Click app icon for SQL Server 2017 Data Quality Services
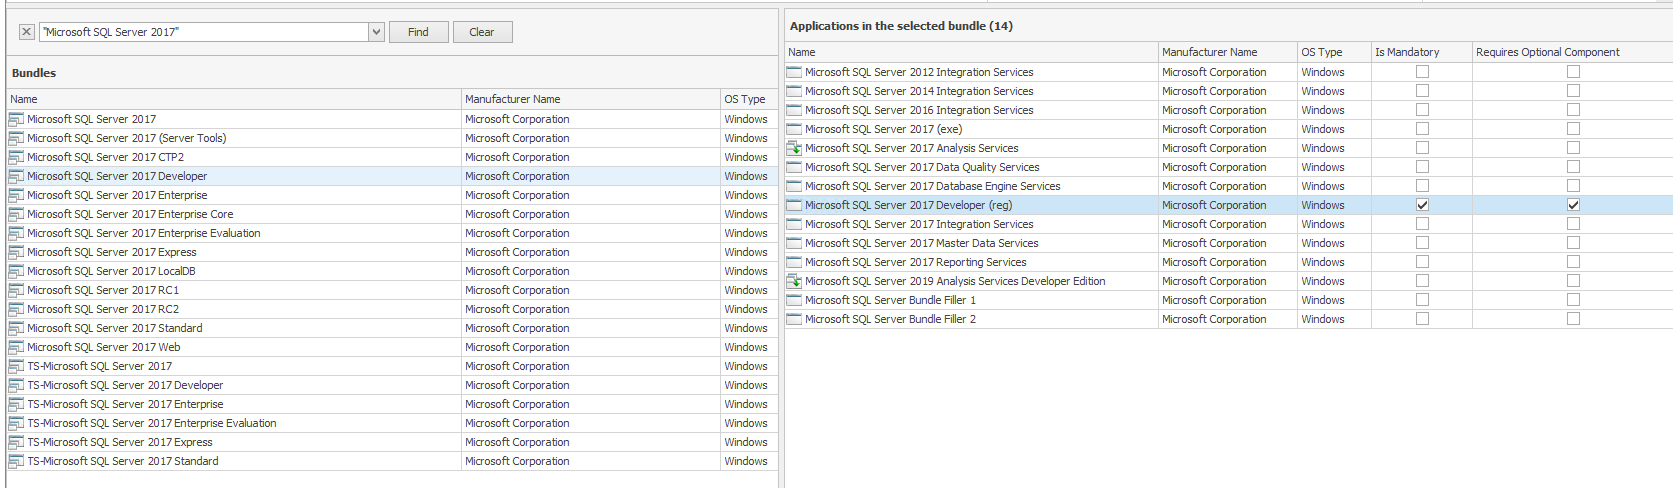1673x488 pixels. pyautogui.click(x=794, y=167)
